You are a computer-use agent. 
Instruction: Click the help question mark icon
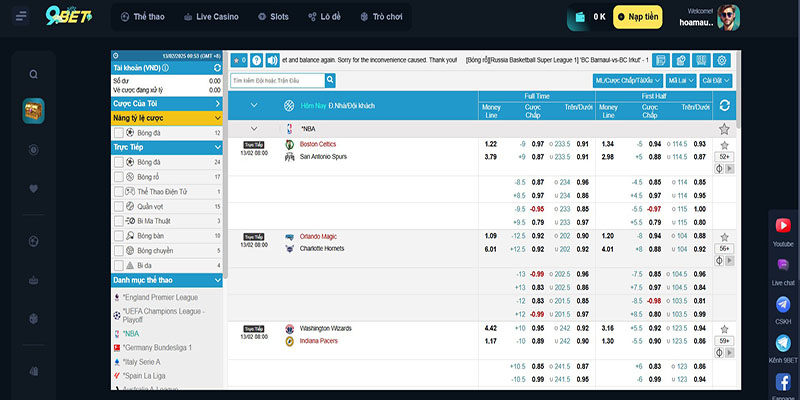tap(256, 60)
